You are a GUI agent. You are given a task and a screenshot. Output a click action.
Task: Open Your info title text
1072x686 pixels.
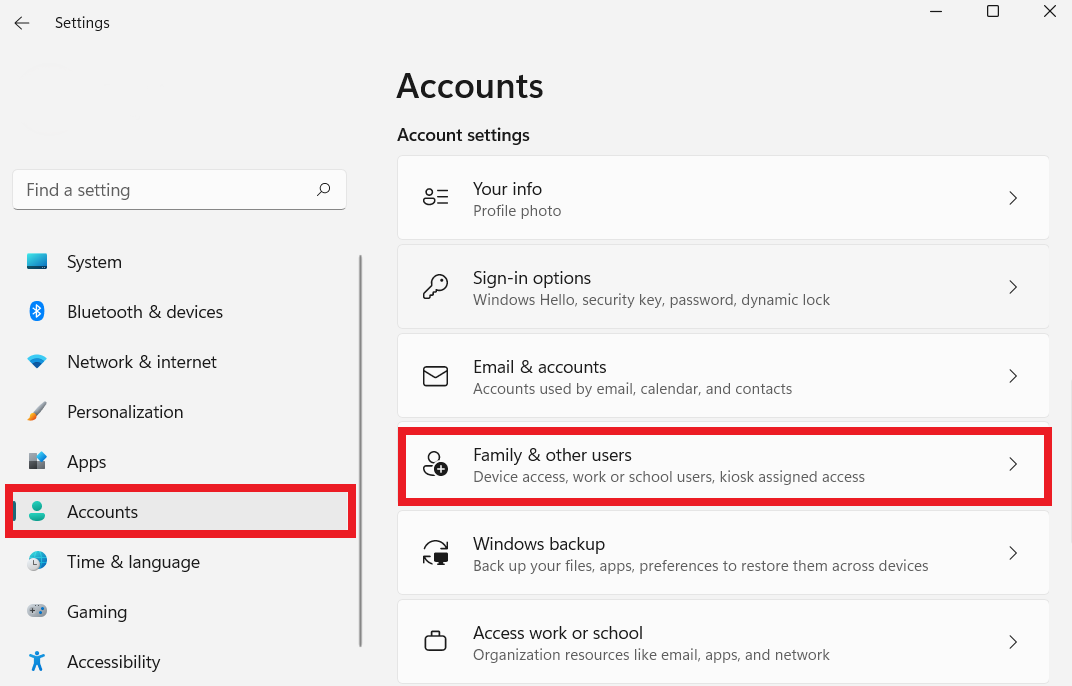click(x=507, y=189)
